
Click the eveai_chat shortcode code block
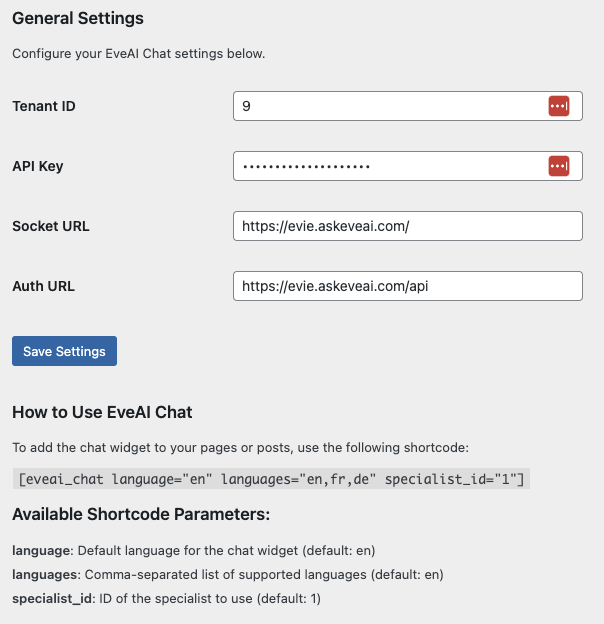[270, 479]
